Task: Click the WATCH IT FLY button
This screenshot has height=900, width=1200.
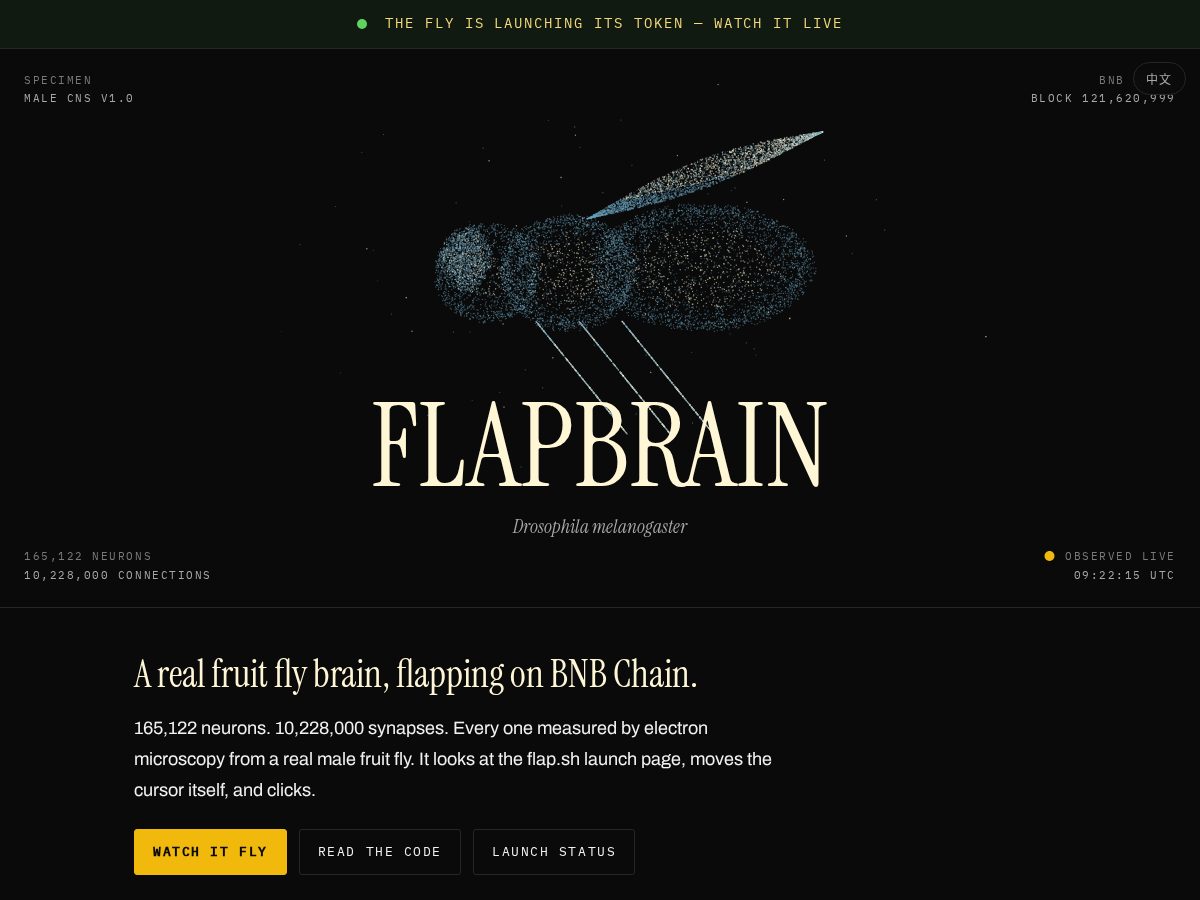Action: point(210,852)
